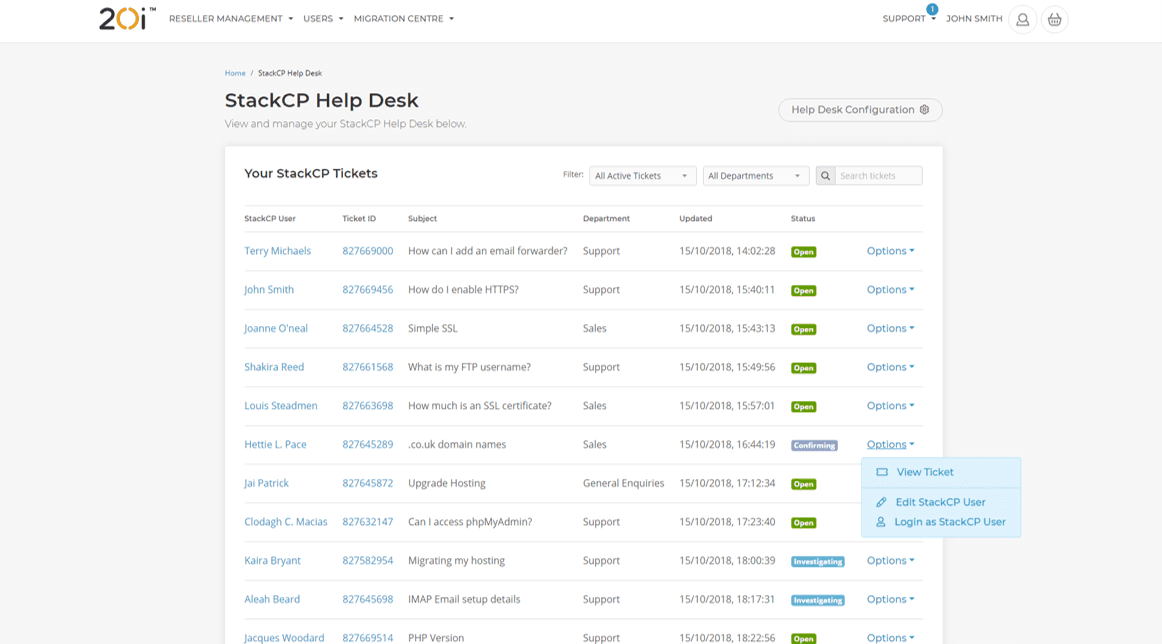Click the support notification badge
The width and height of the screenshot is (1162, 644).
click(x=932, y=9)
